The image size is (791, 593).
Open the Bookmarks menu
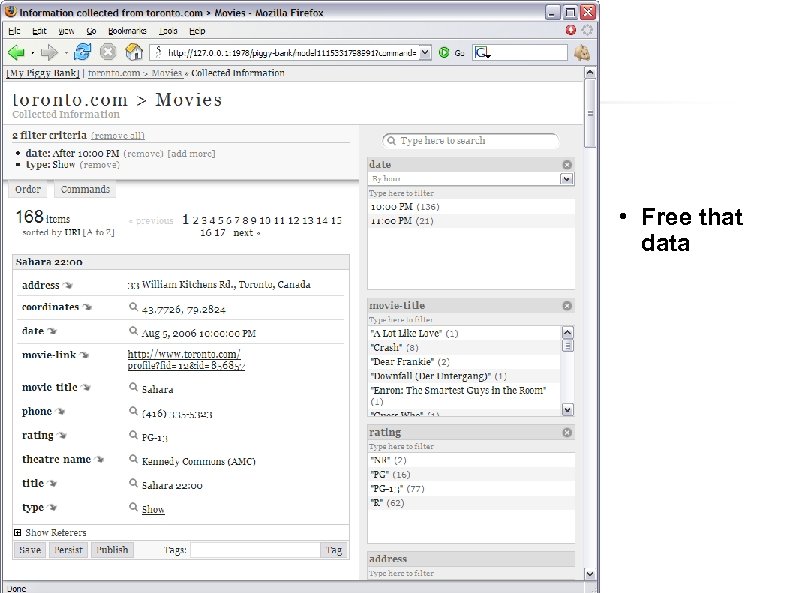pos(127,31)
